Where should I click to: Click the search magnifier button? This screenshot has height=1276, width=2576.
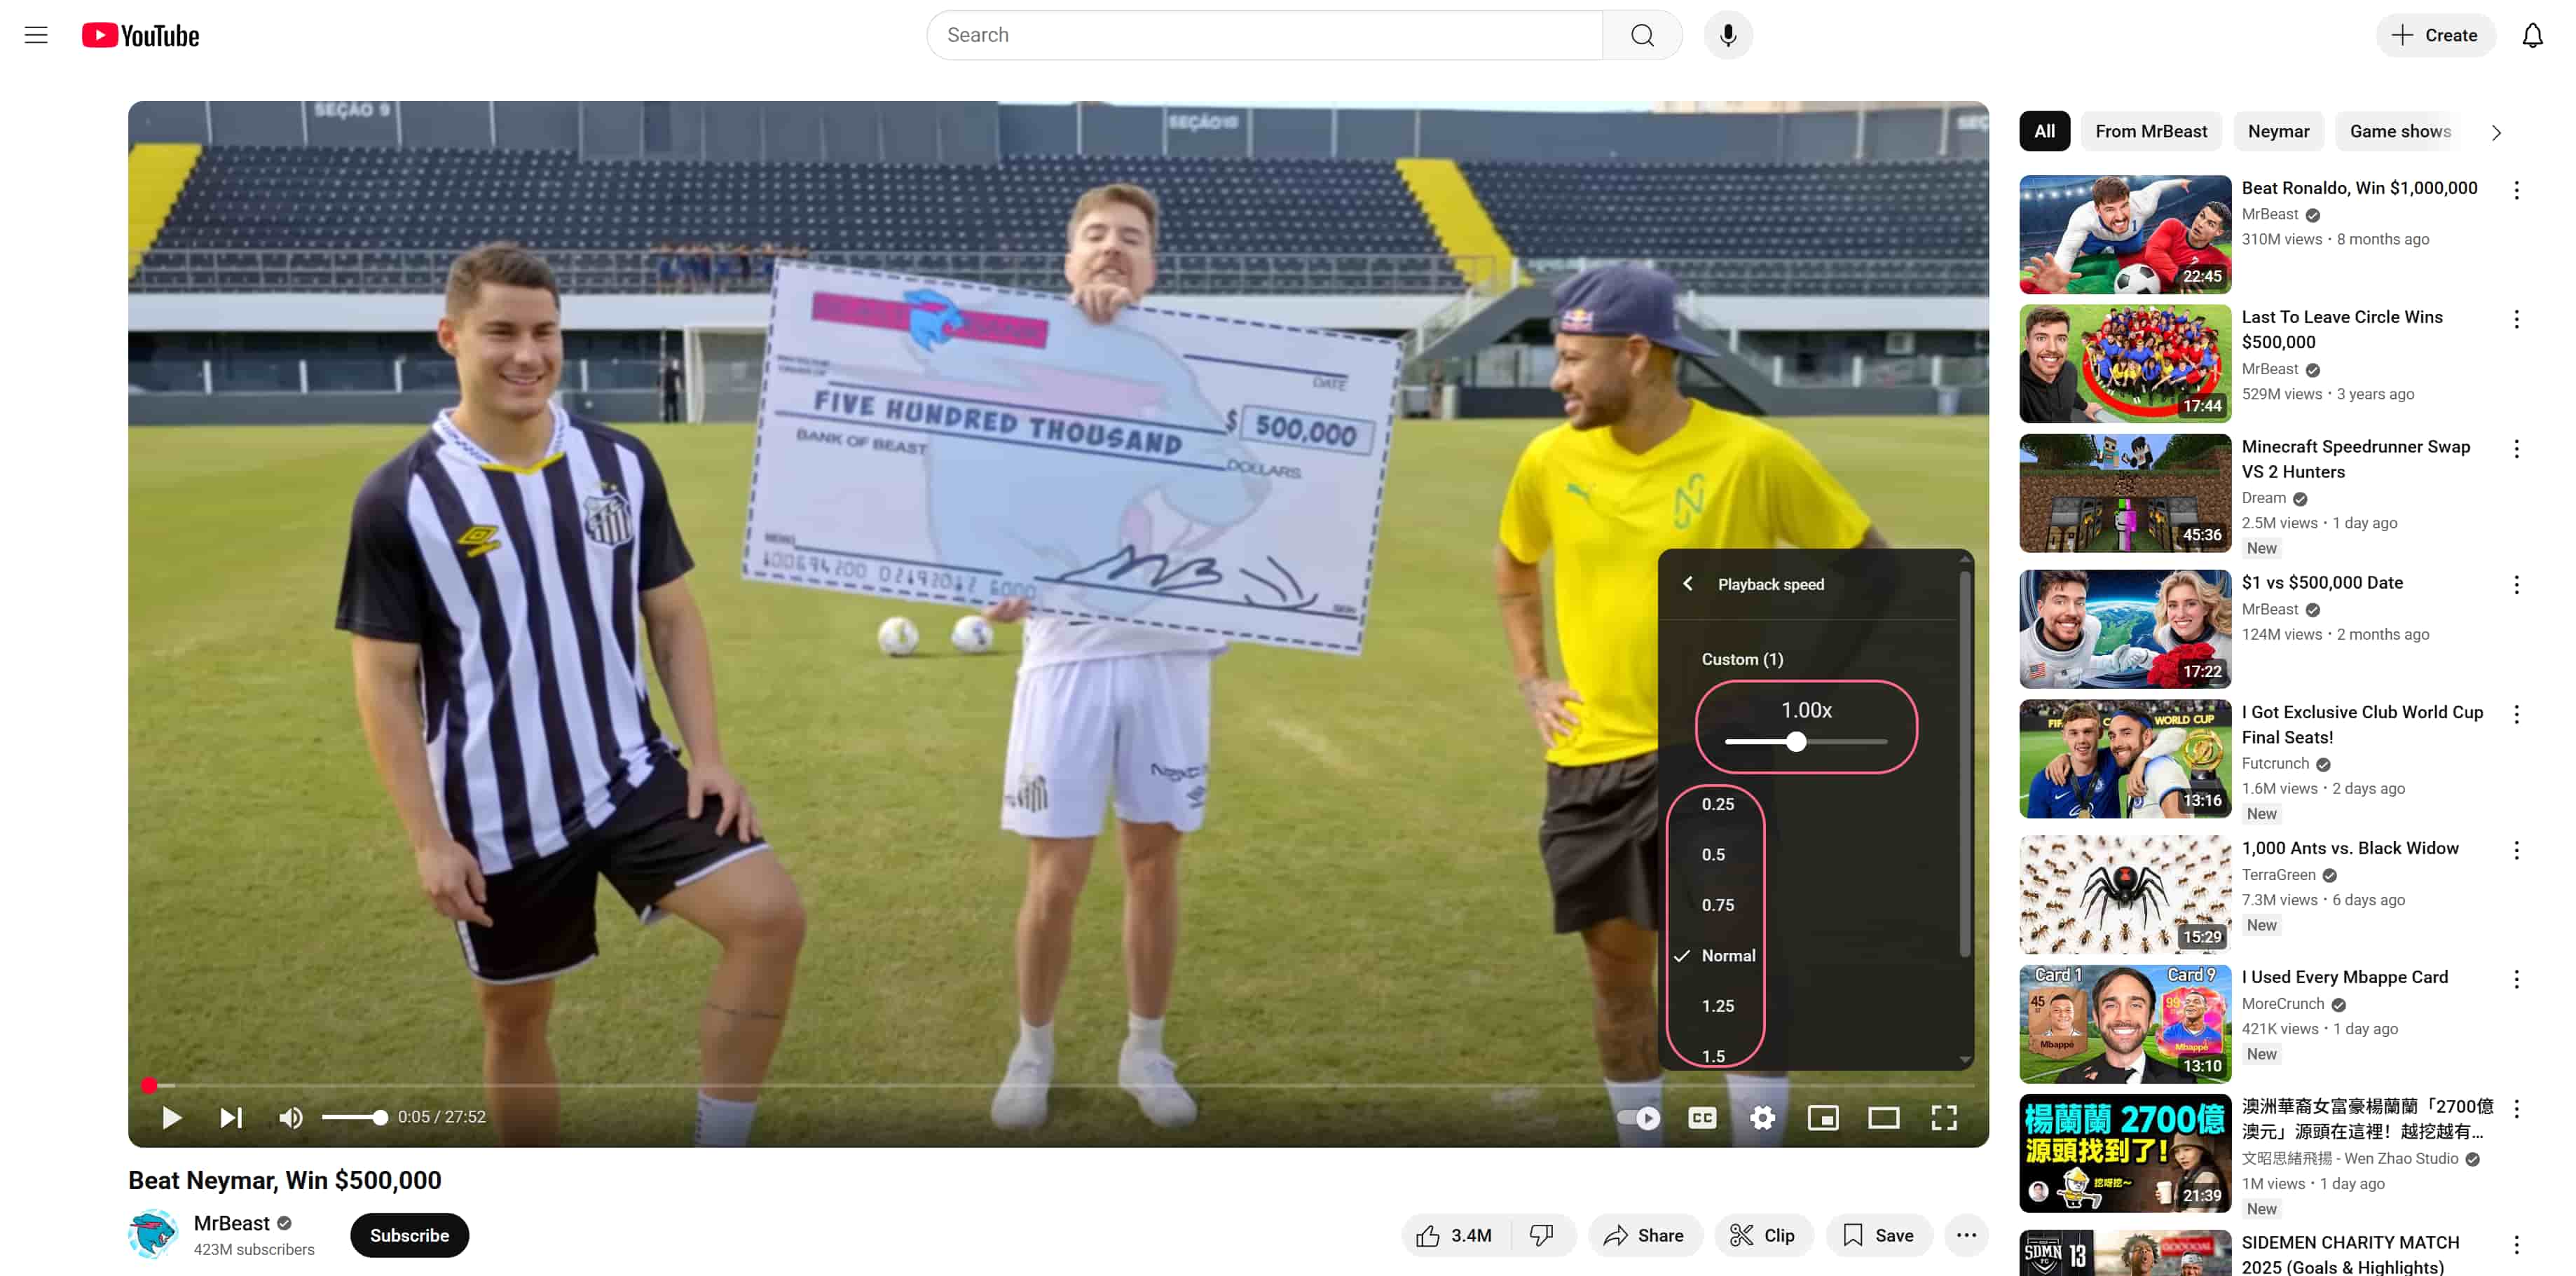1642,35
